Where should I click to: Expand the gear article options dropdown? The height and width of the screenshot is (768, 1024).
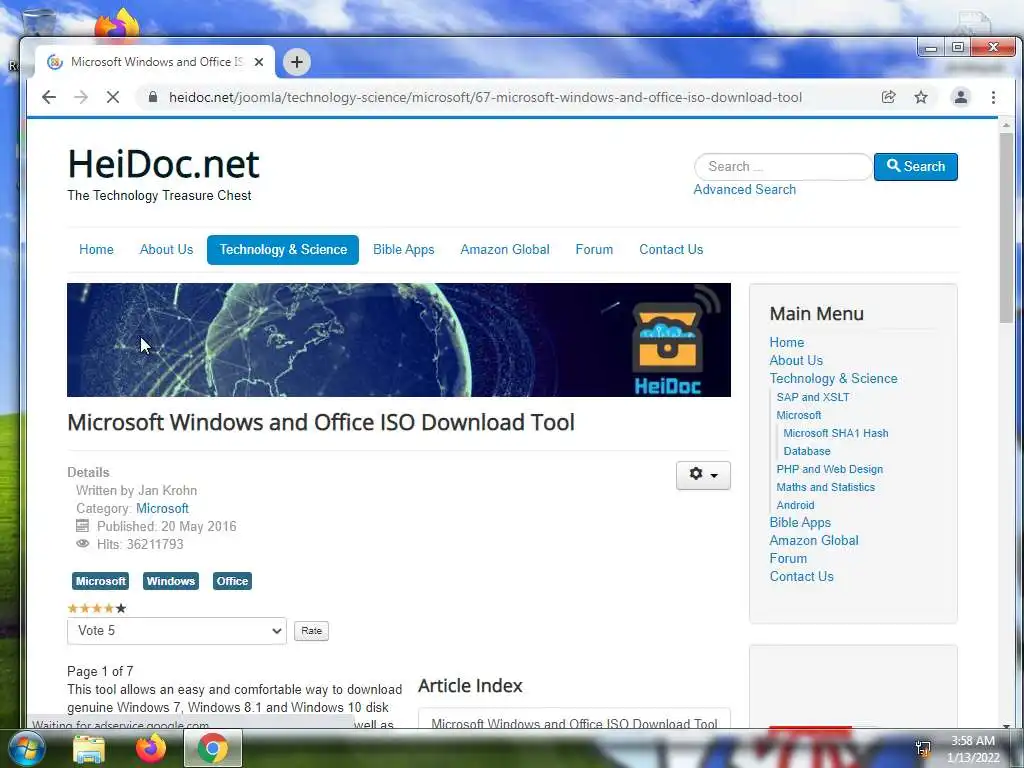pos(703,475)
